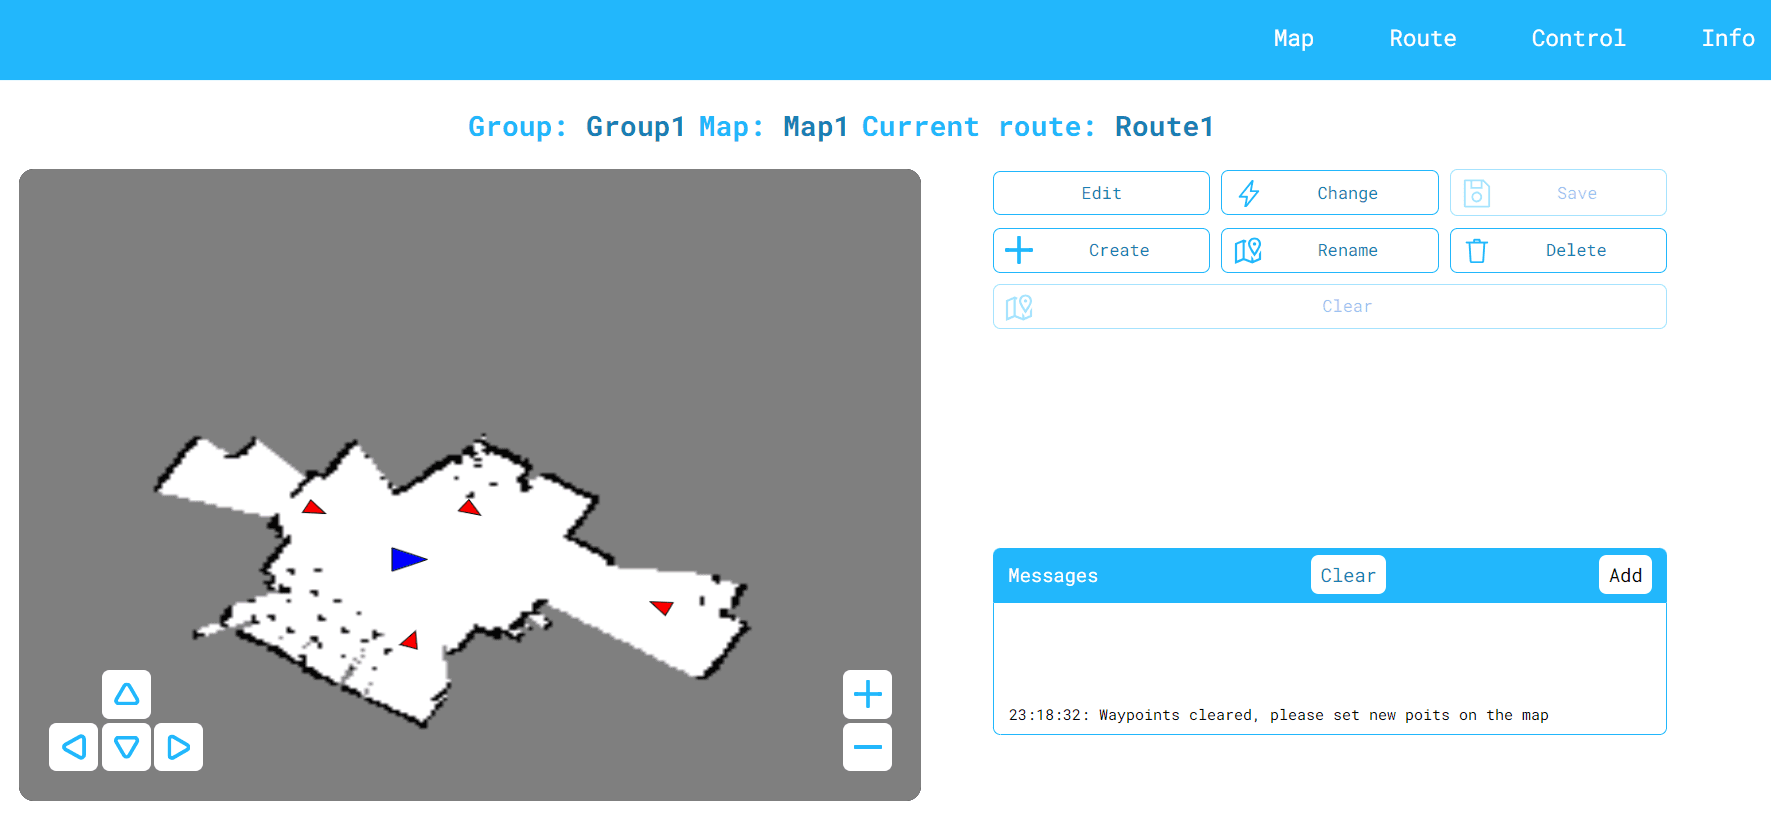Image resolution: width=1771 pixels, height=814 pixels.
Task: Click the Change route button
Action: [x=1329, y=193]
